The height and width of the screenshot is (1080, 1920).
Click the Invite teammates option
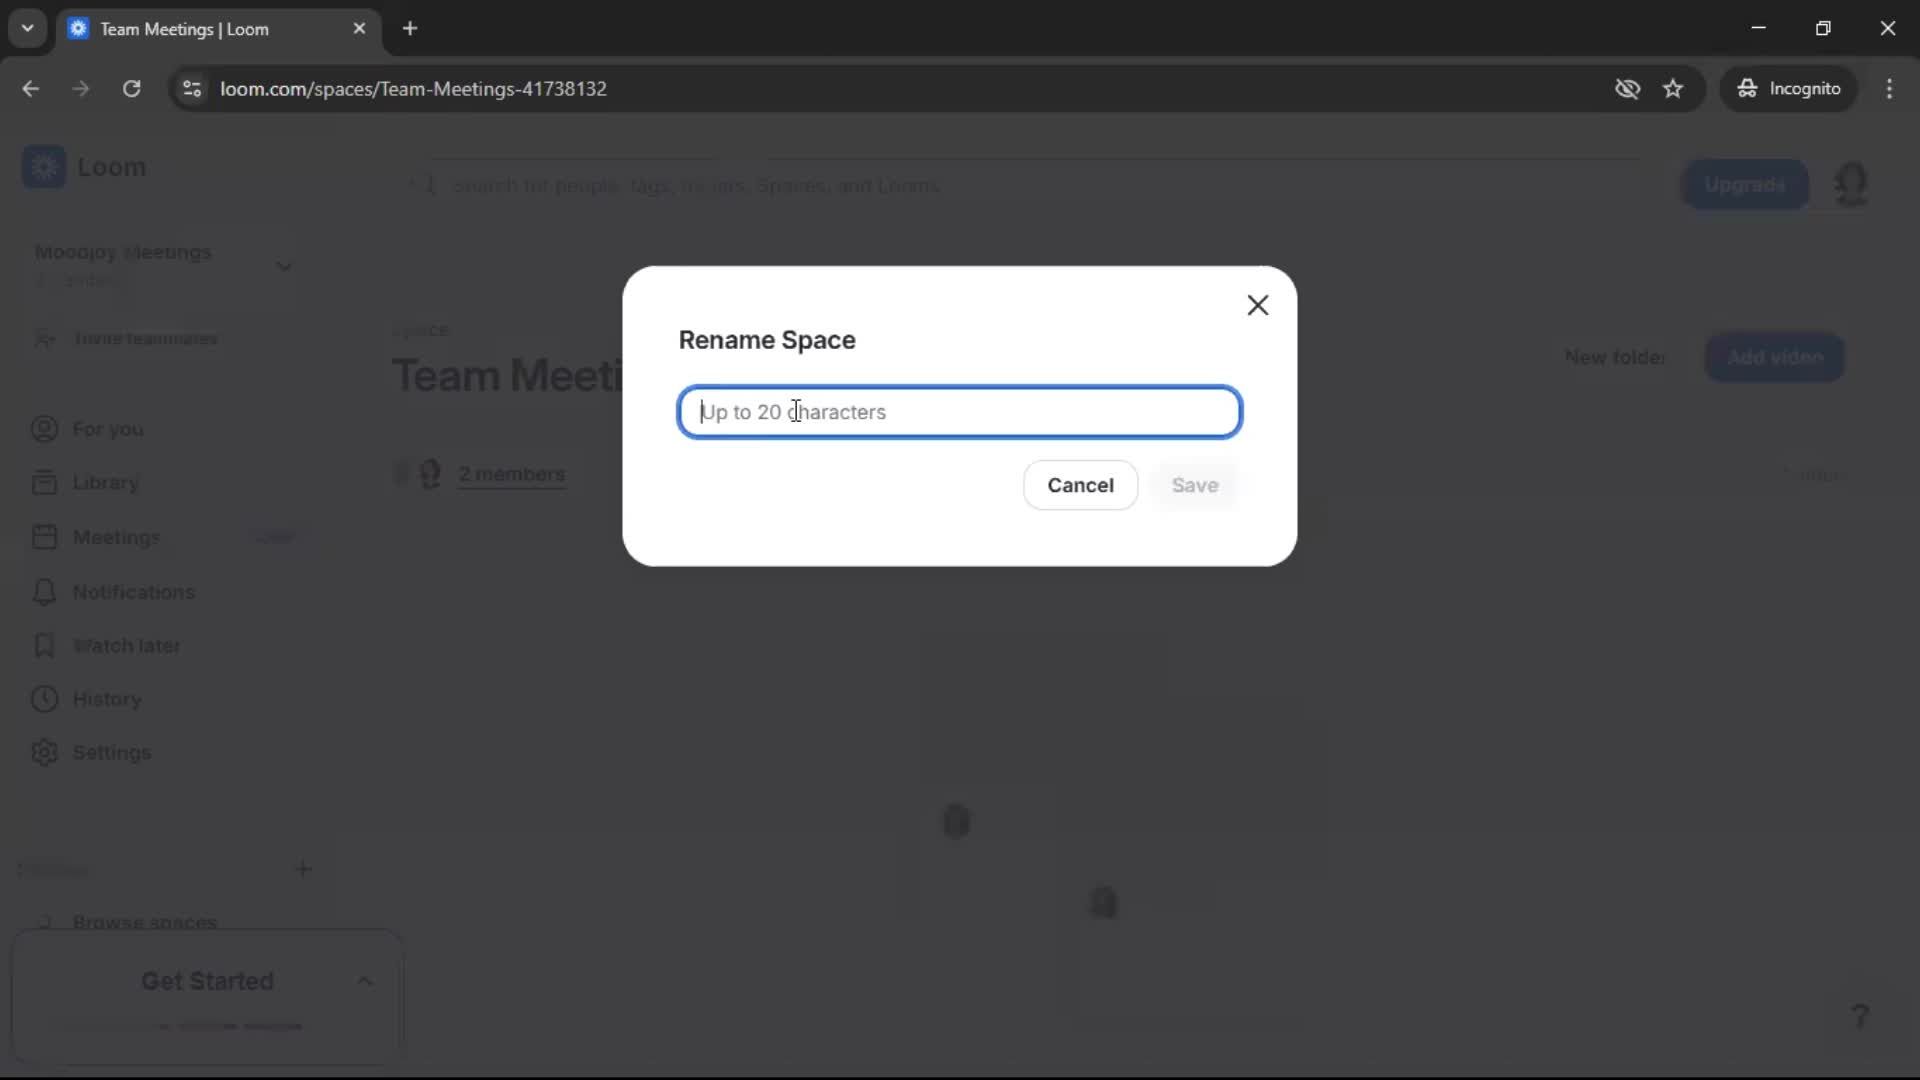pos(146,339)
